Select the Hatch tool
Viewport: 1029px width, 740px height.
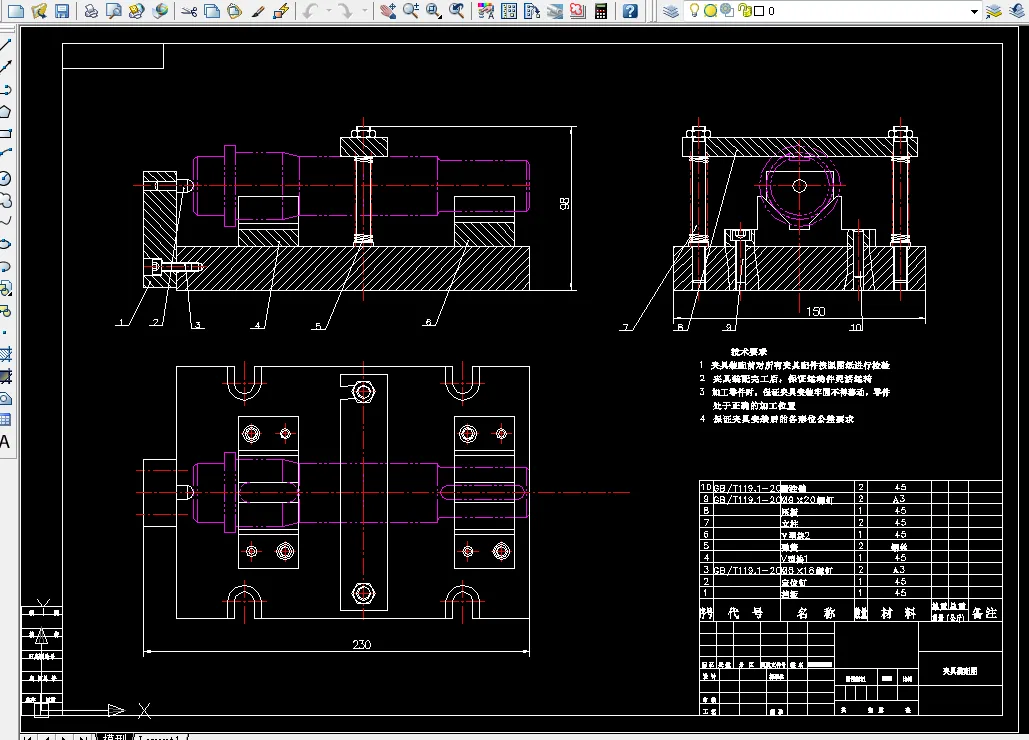[5, 355]
